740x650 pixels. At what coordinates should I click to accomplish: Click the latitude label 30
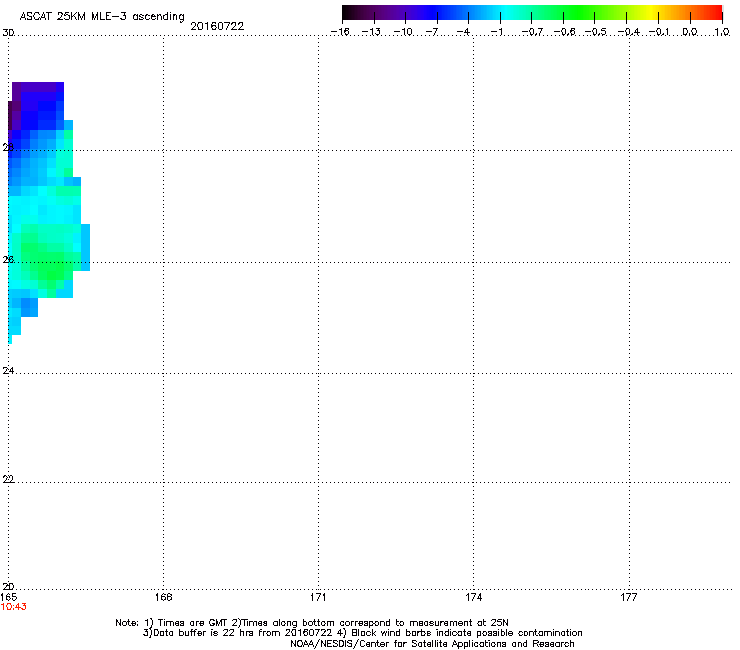(8, 33)
